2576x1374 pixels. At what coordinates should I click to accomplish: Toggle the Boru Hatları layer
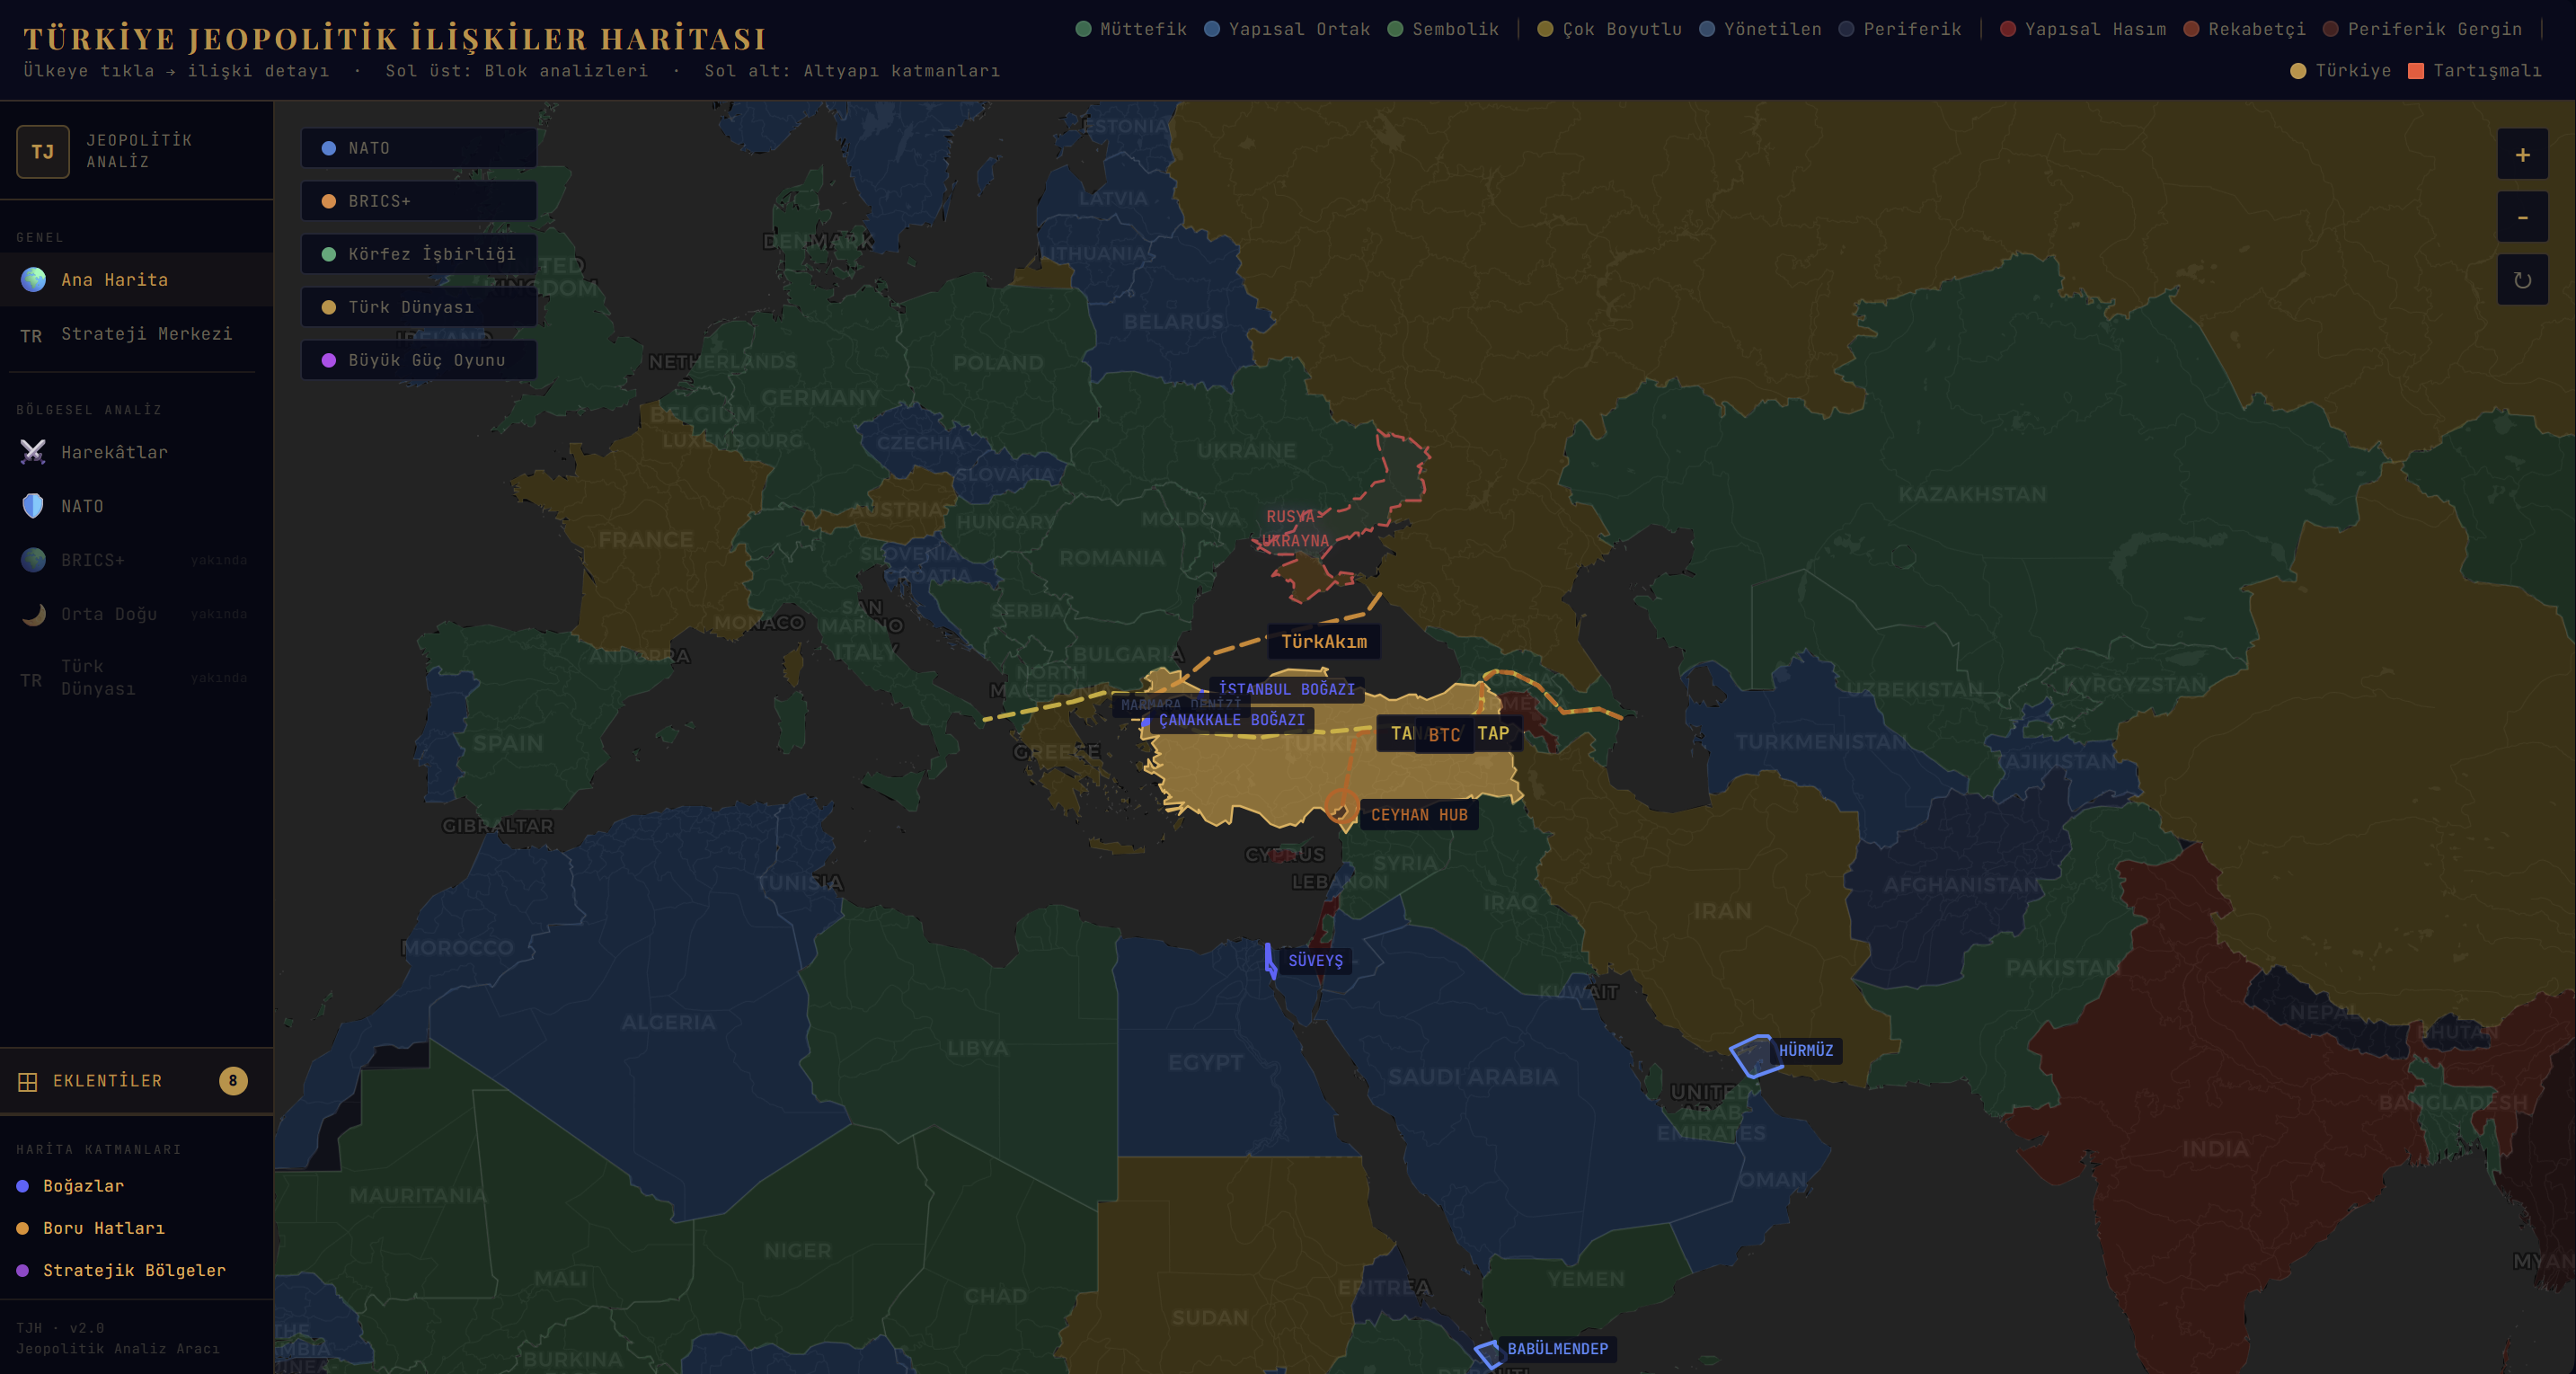click(103, 1228)
